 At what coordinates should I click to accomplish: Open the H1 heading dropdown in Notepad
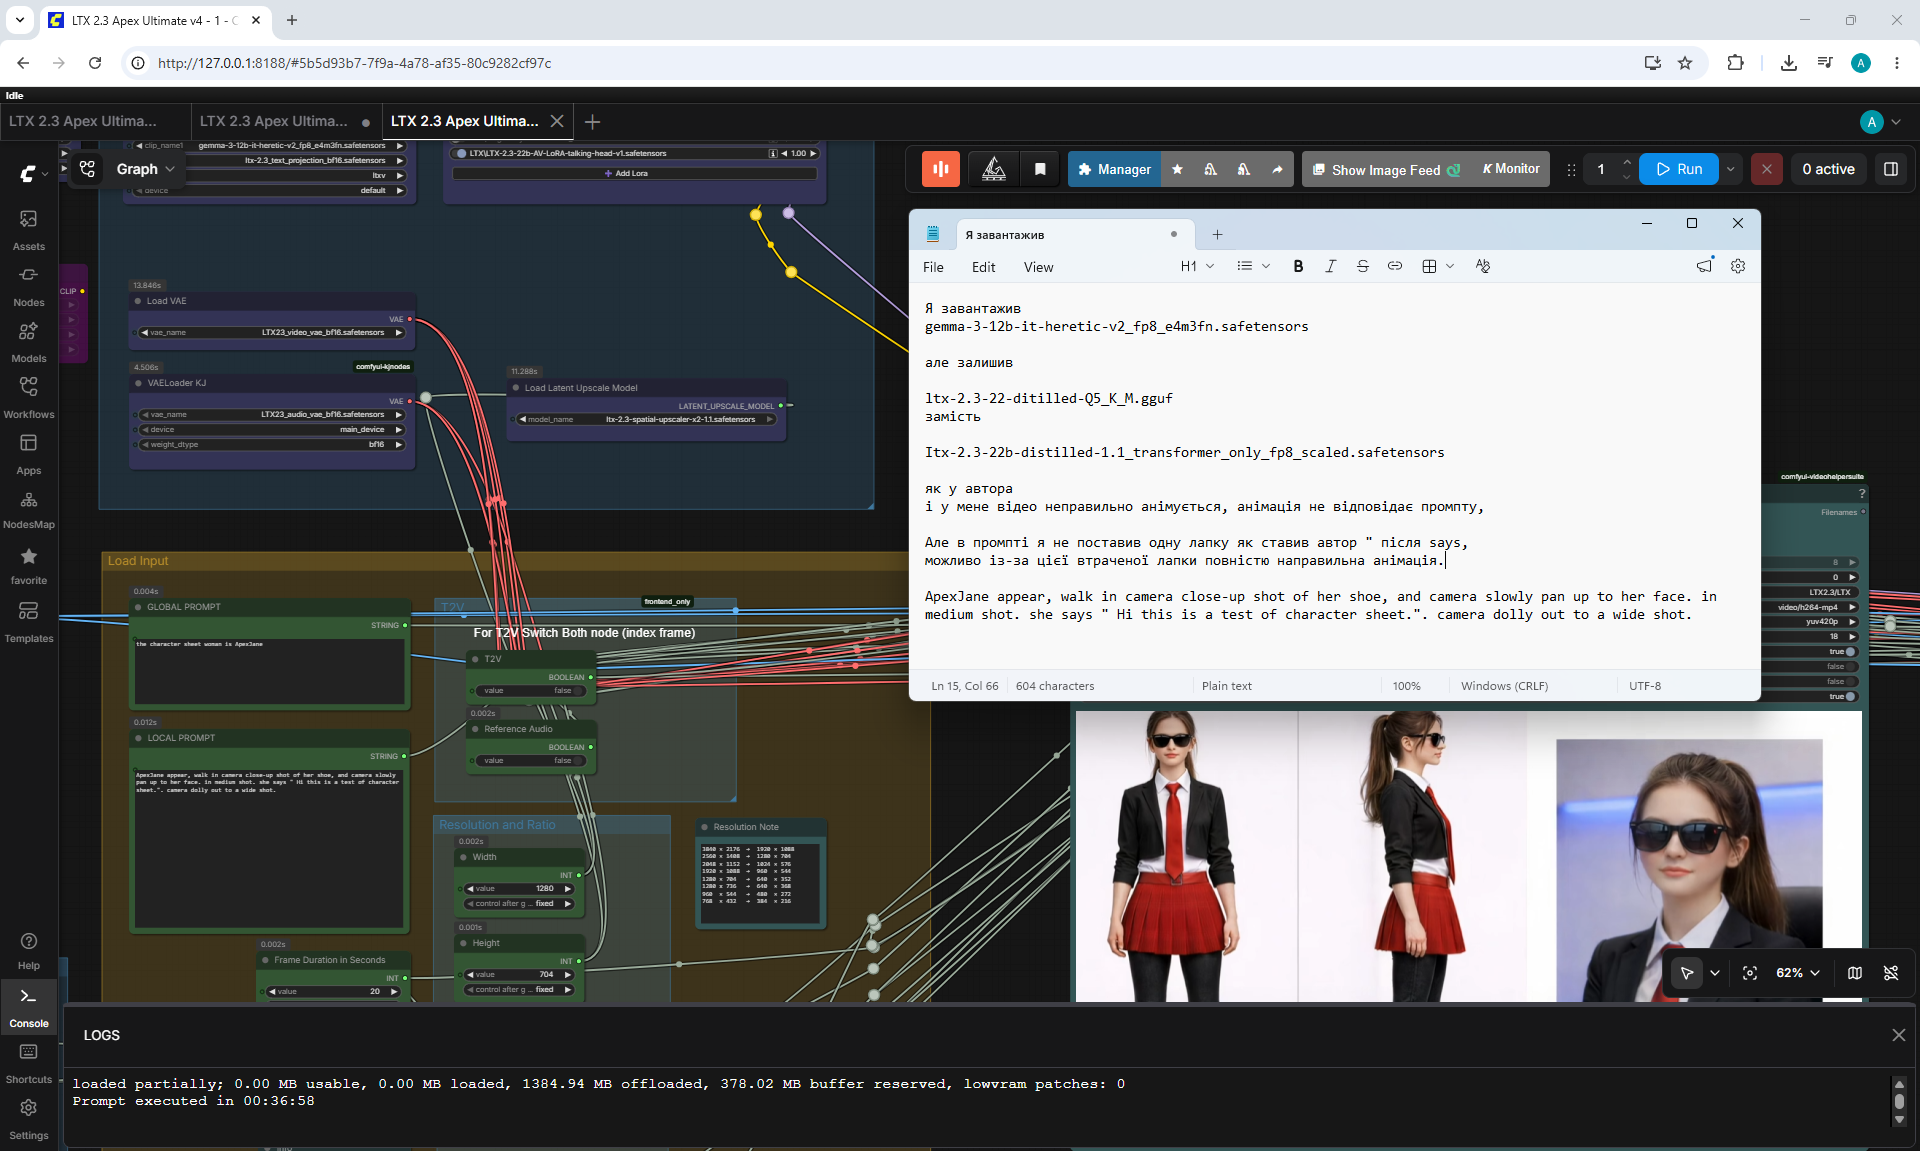pos(1197,266)
